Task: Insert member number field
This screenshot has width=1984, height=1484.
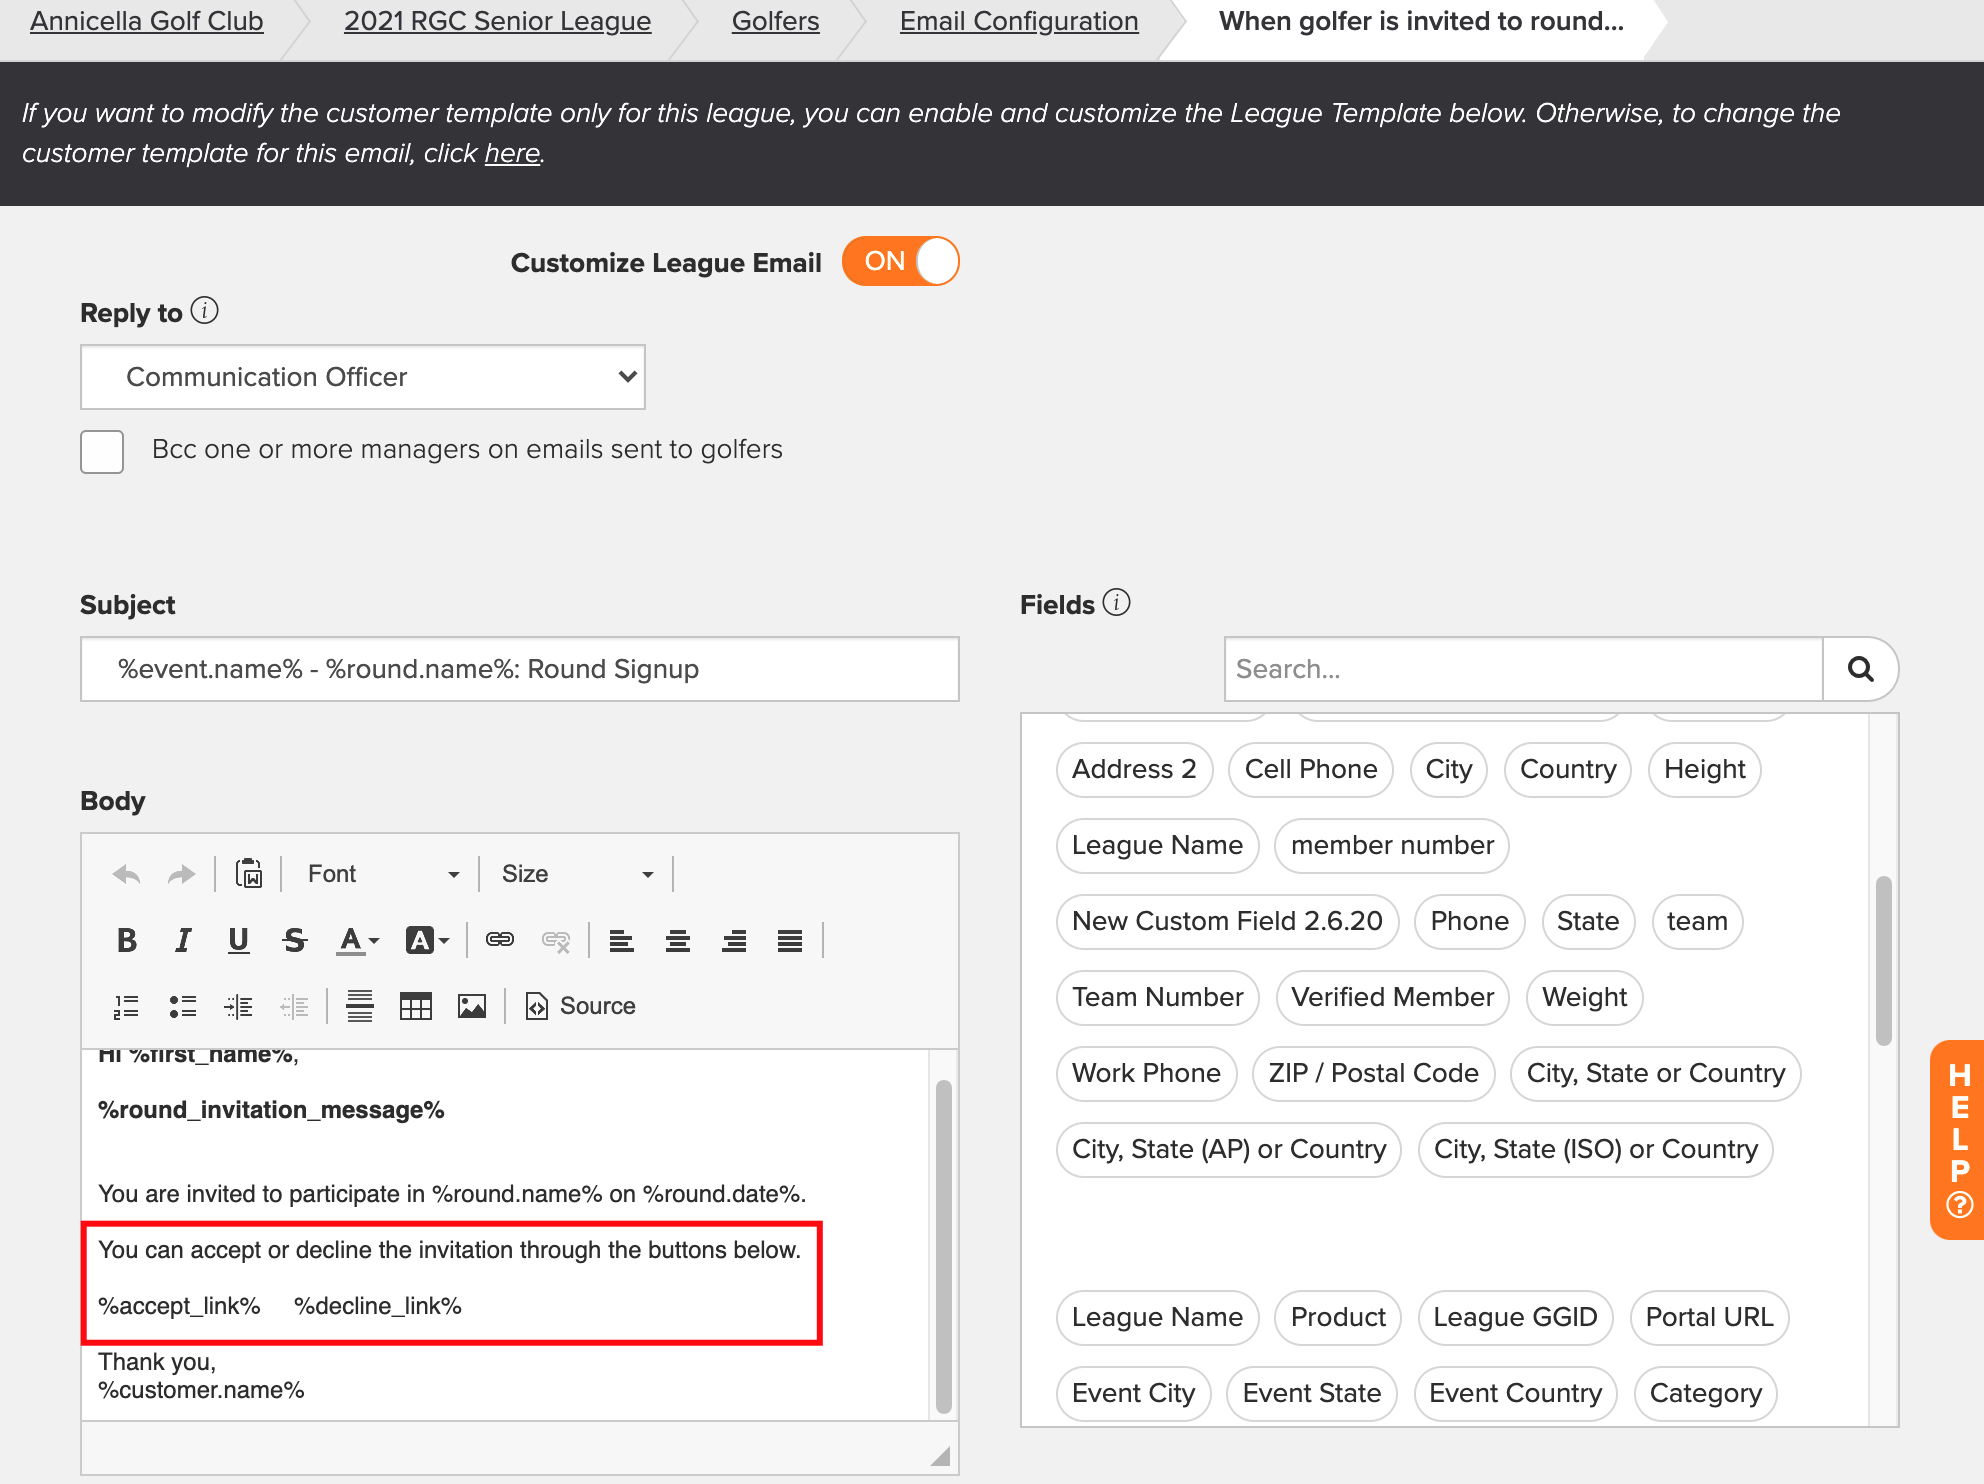Action: point(1392,845)
